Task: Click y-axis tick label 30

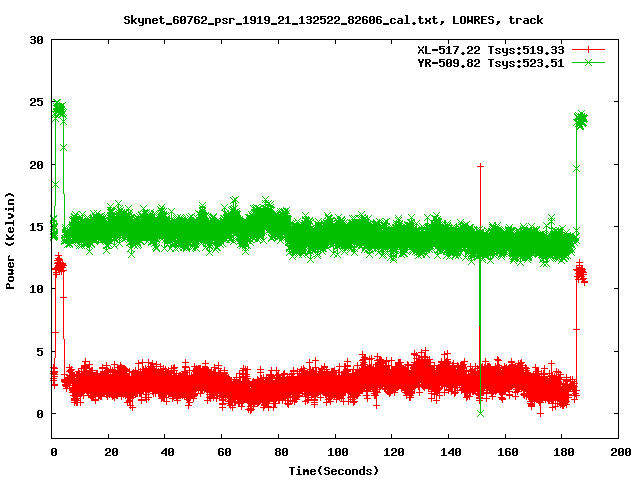Action: click(36, 40)
